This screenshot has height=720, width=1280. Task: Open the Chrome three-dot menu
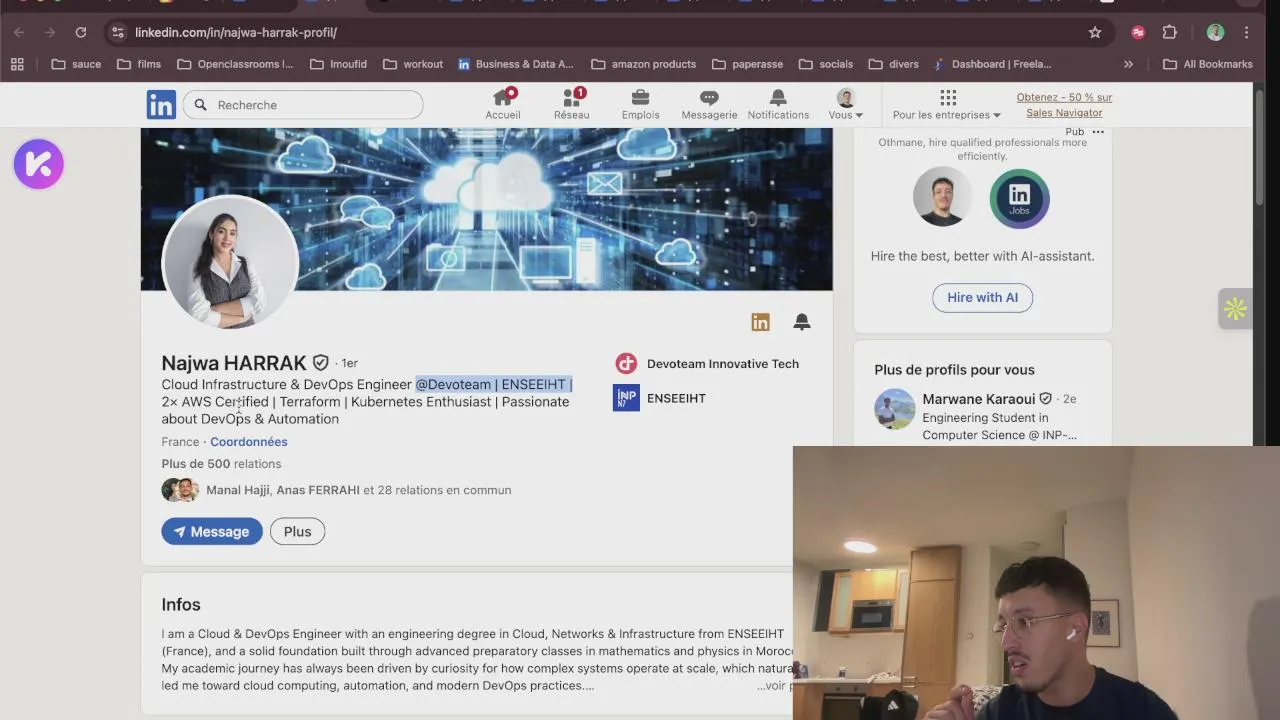coord(1246,32)
